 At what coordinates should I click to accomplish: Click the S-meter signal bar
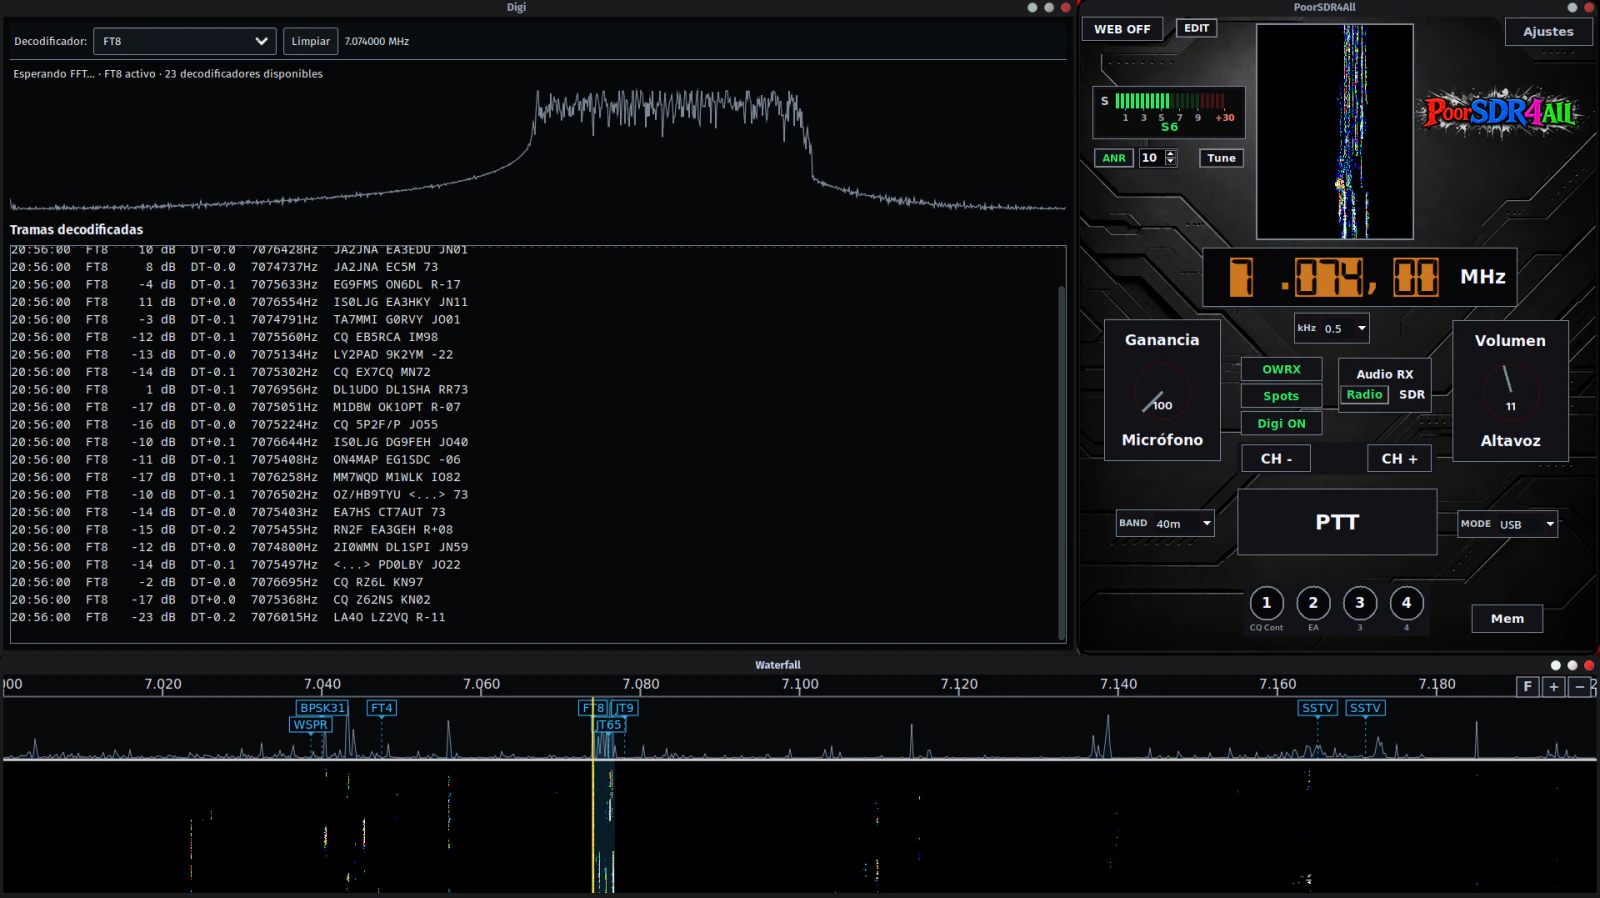(x=1169, y=101)
